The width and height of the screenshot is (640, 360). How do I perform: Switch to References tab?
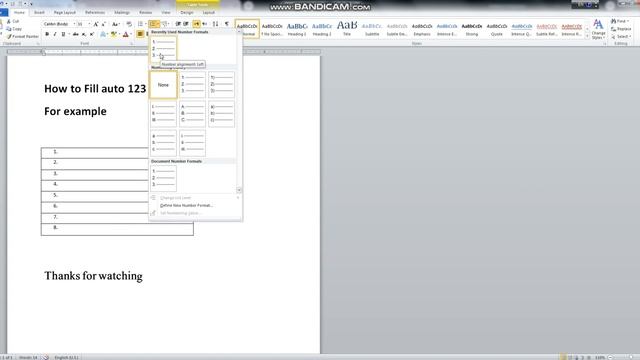(95, 13)
